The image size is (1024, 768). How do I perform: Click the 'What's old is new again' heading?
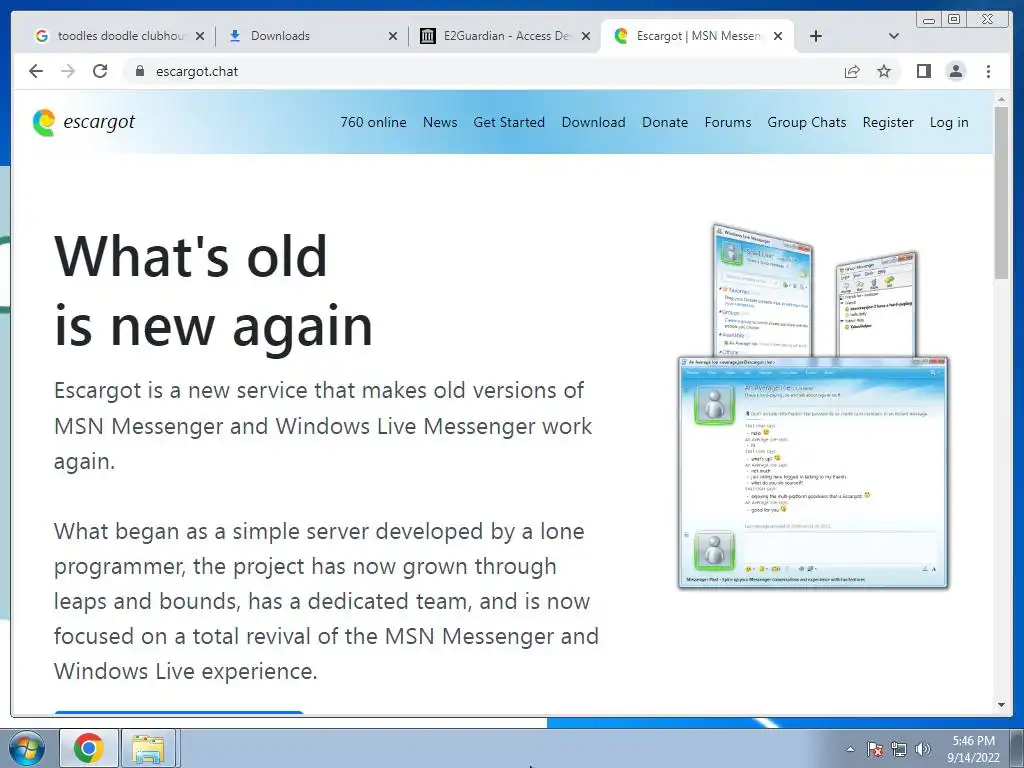[213, 291]
